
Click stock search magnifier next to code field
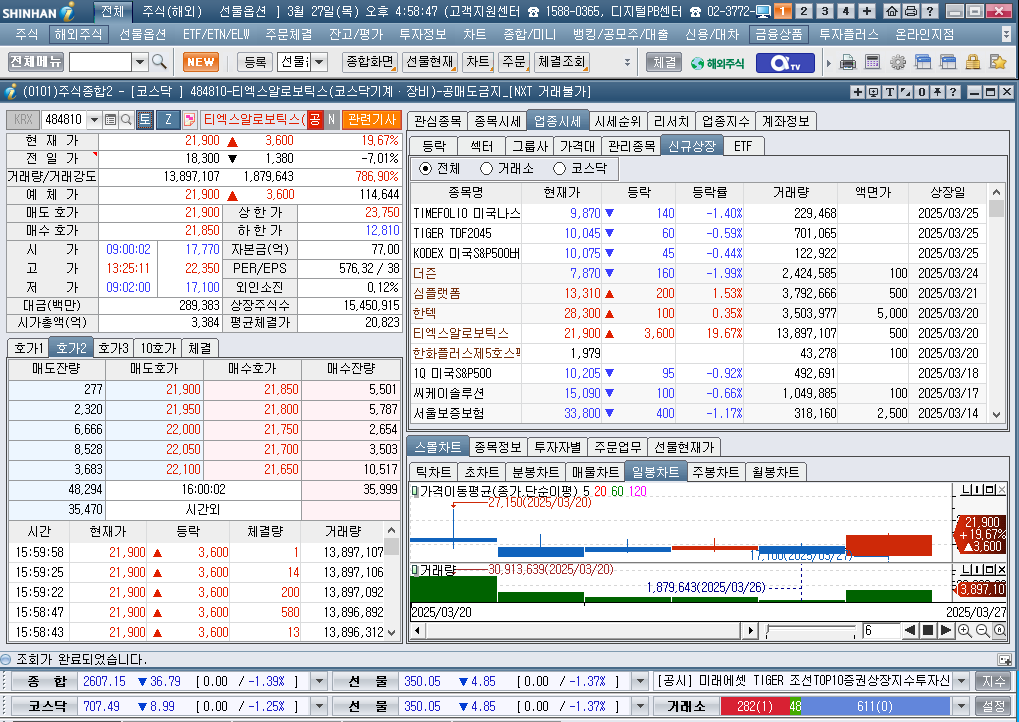[126, 120]
